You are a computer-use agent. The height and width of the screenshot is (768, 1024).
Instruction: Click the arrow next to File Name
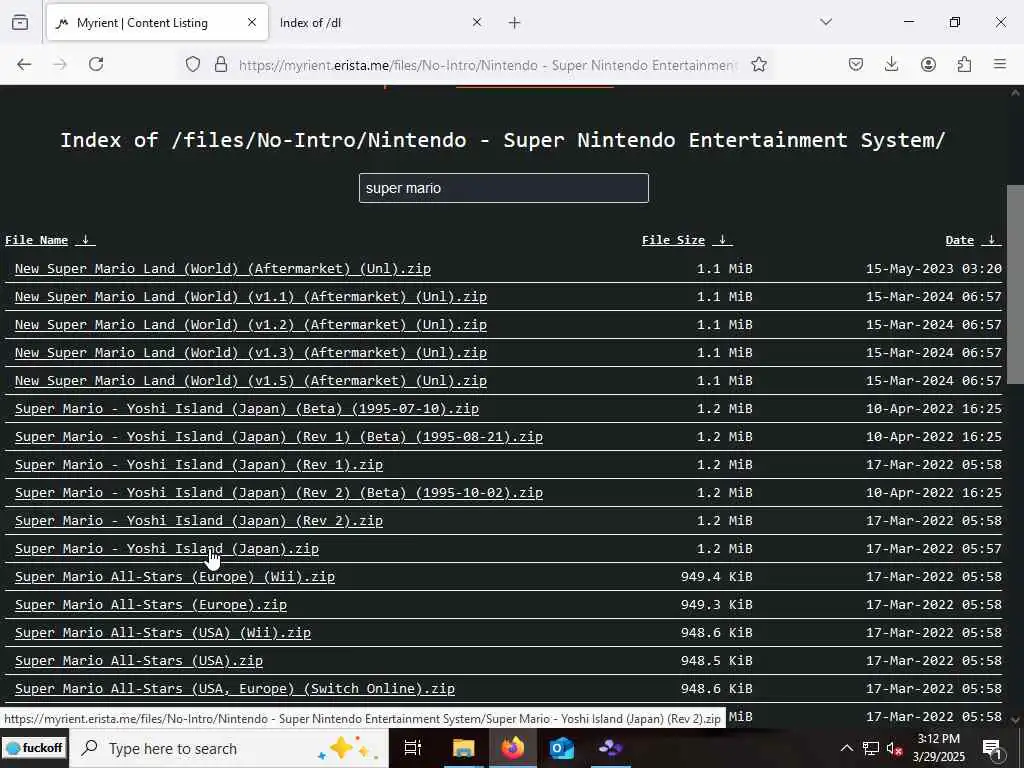85,240
